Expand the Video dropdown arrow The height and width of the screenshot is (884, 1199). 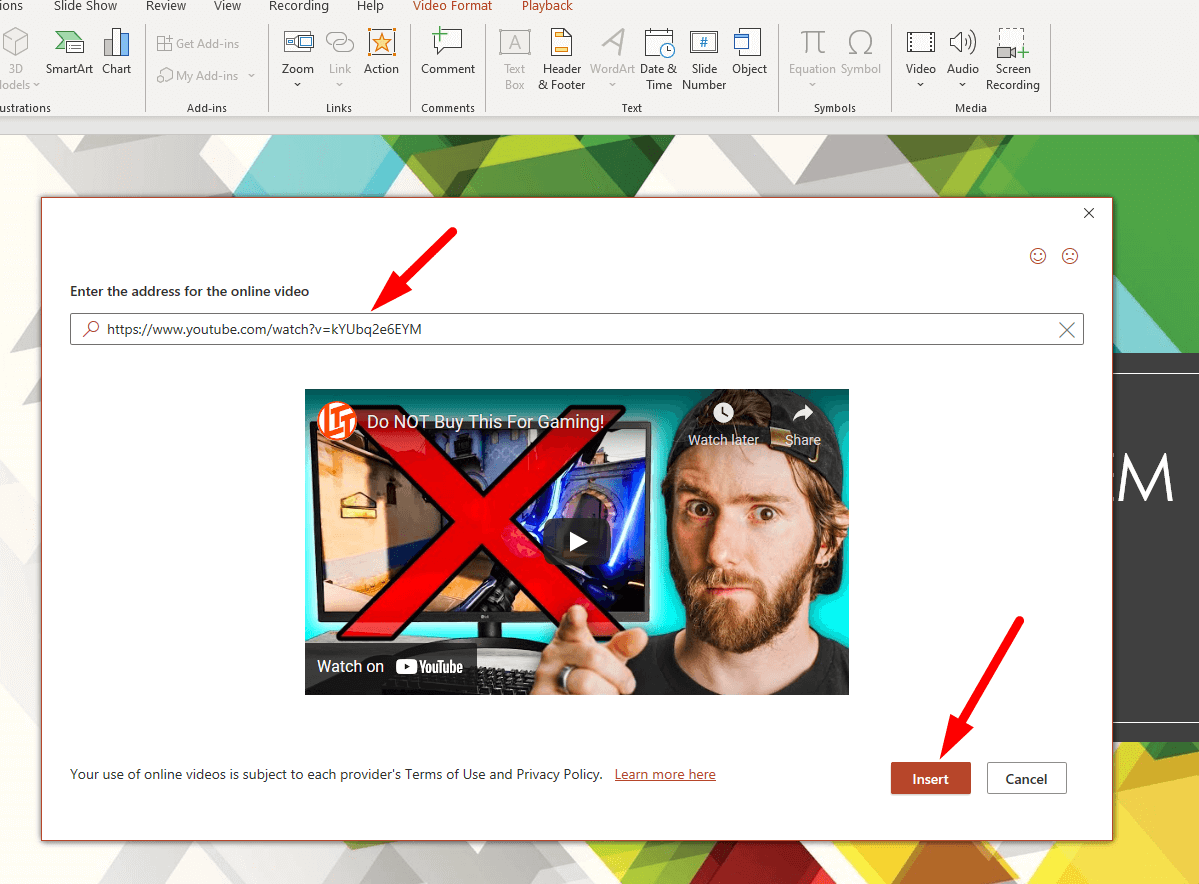(x=921, y=85)
